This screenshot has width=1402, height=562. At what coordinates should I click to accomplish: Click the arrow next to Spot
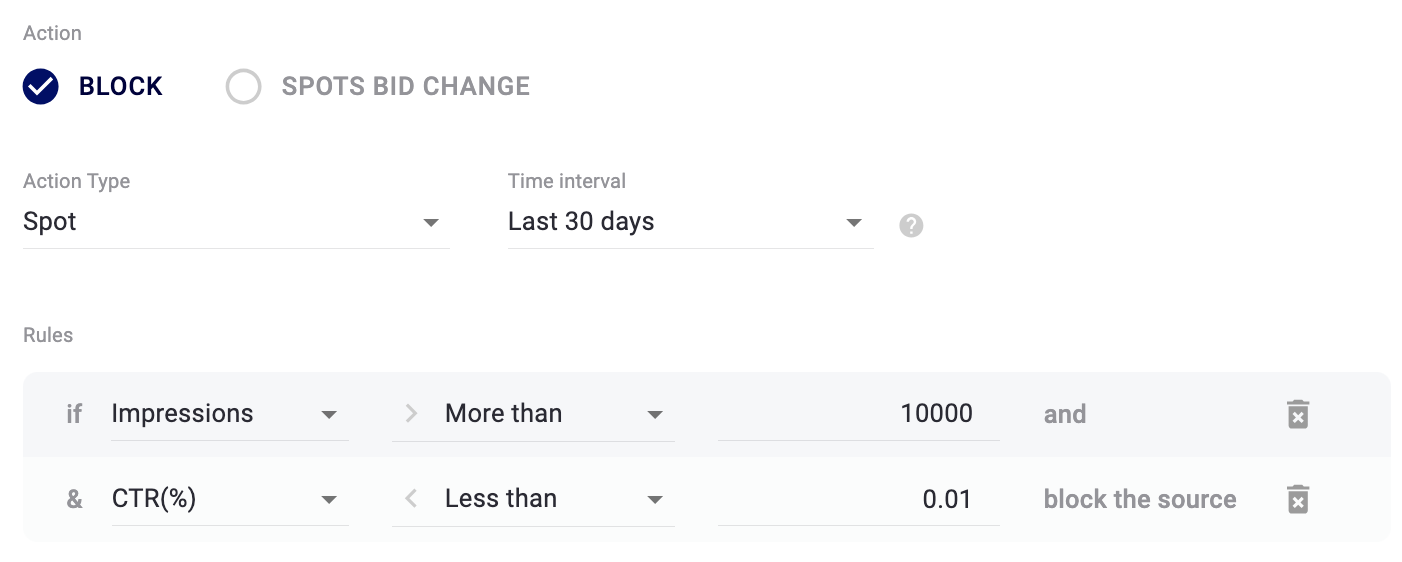431,222
